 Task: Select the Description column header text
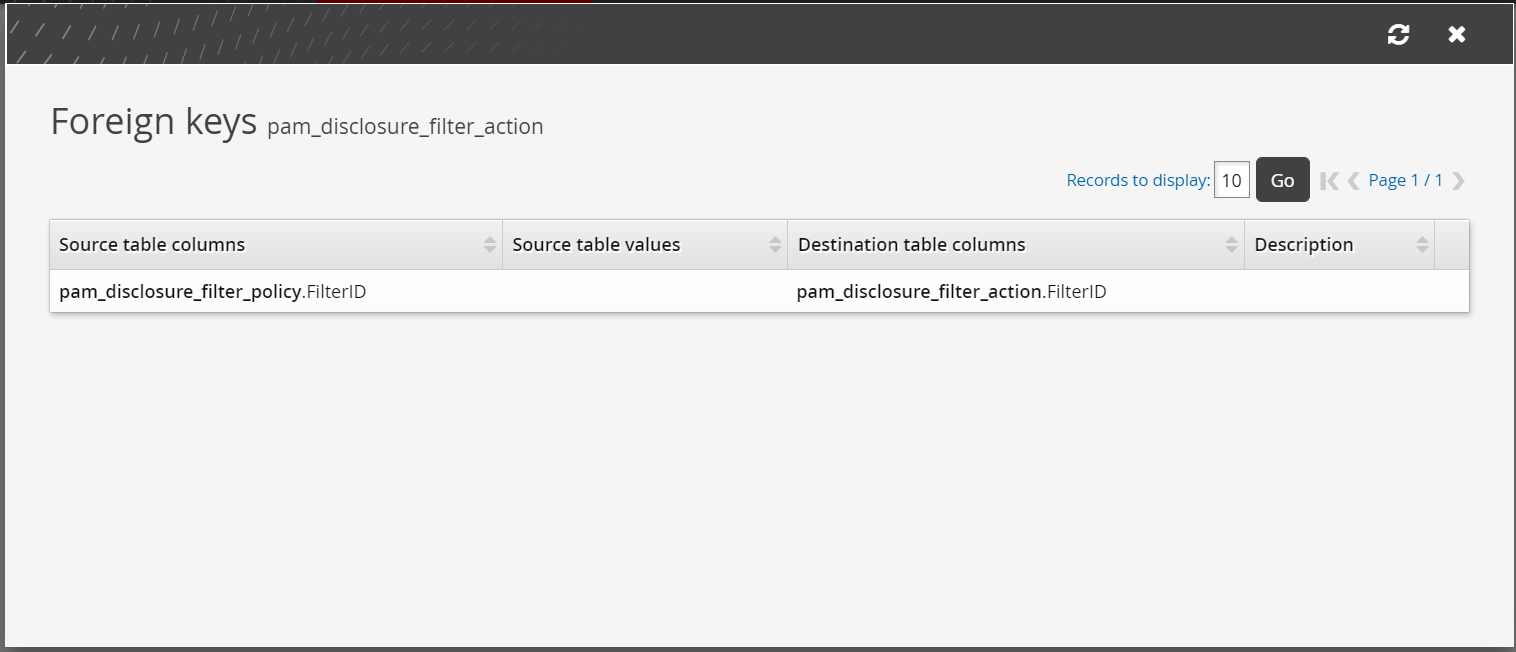[x=1303, y=245]
